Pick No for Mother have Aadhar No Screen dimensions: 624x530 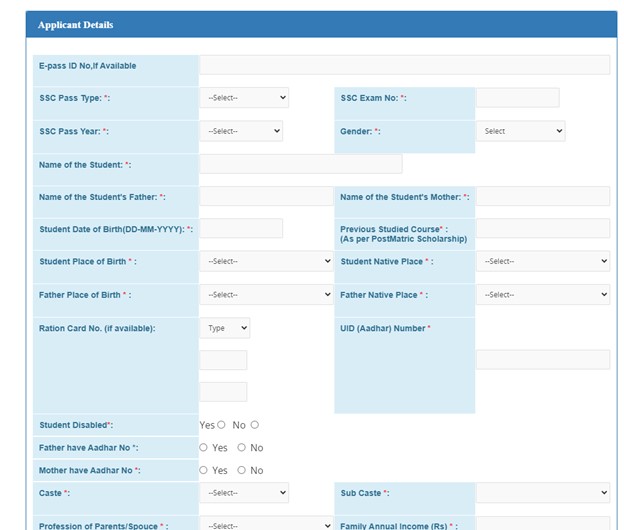242,470
